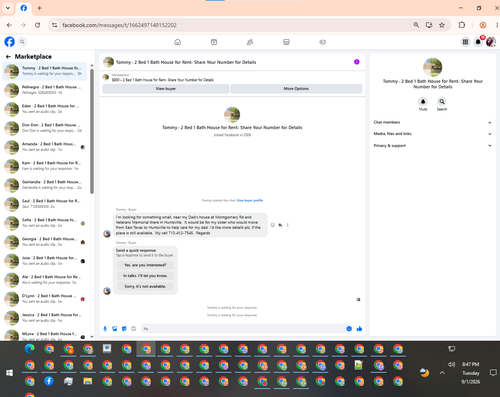Open the Watch video tab icon
The image size is (500, 397).
coord(214,42)
